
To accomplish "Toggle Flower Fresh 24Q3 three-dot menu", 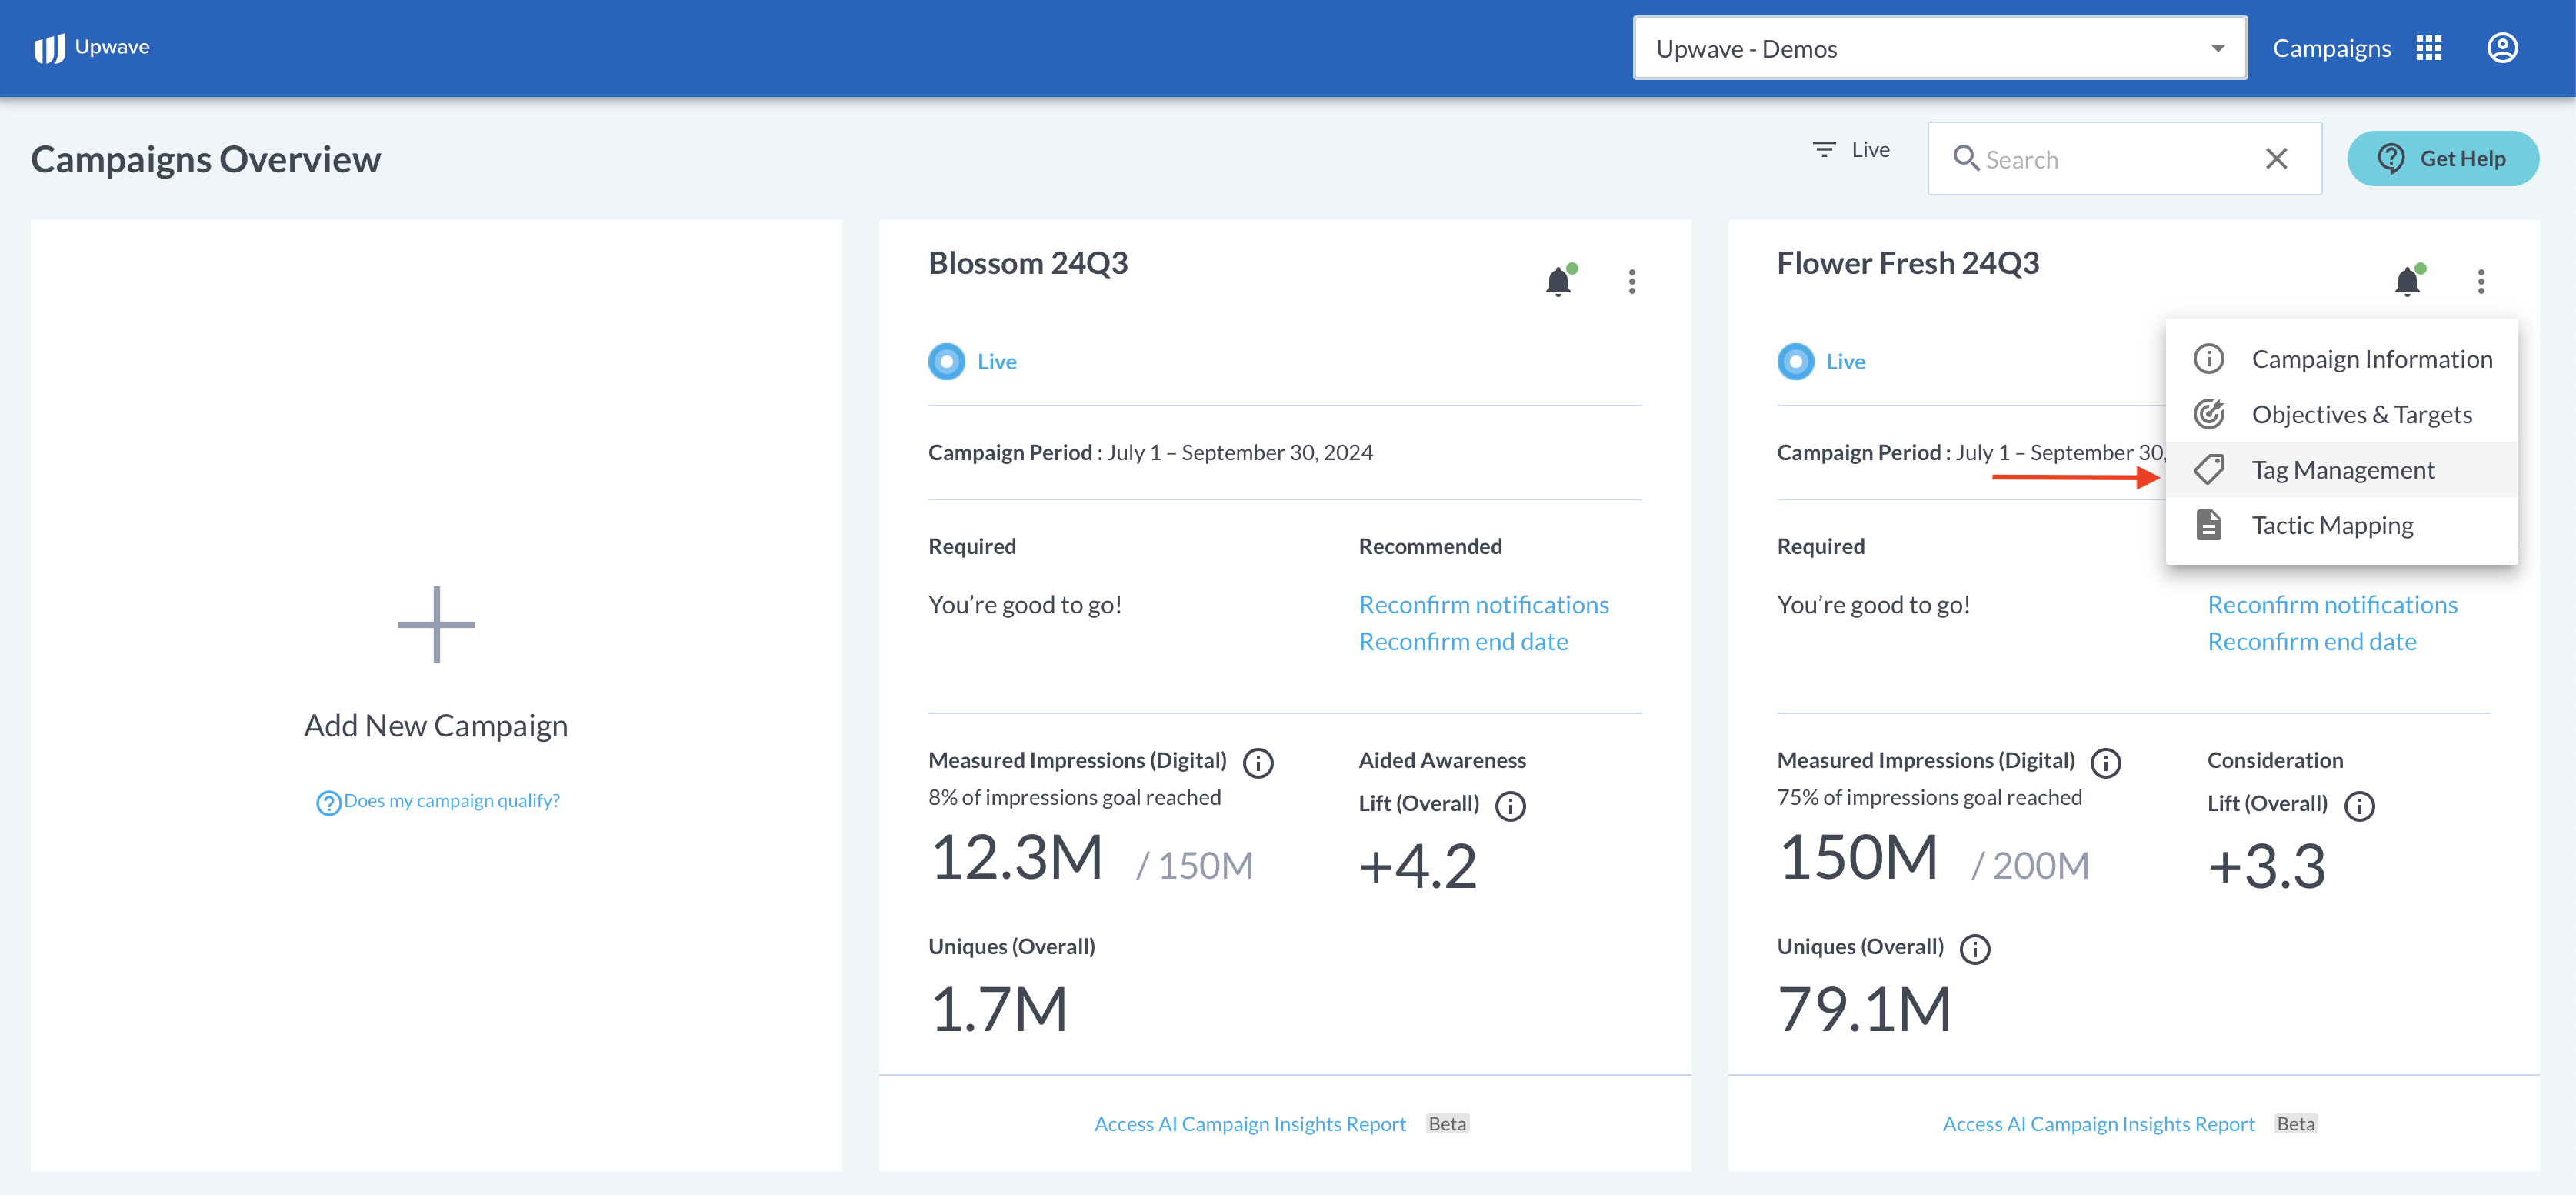I will click(x=2480, y=282).
